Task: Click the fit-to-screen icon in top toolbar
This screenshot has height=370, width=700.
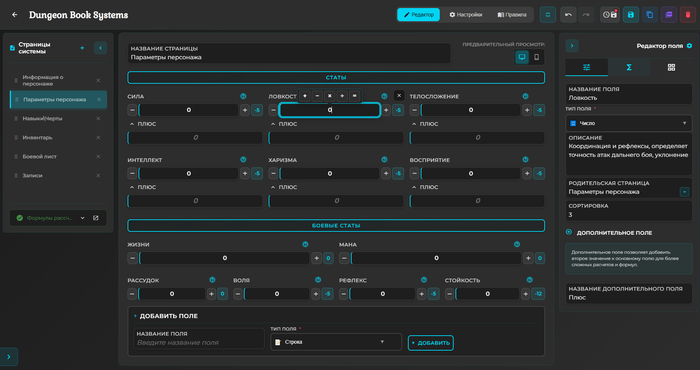Action: pos(548,15)
